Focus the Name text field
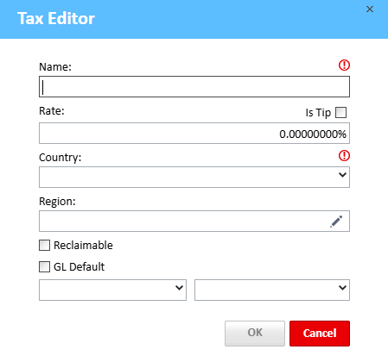The height and width of the screenshot is (362, 388). coord(194,87)
